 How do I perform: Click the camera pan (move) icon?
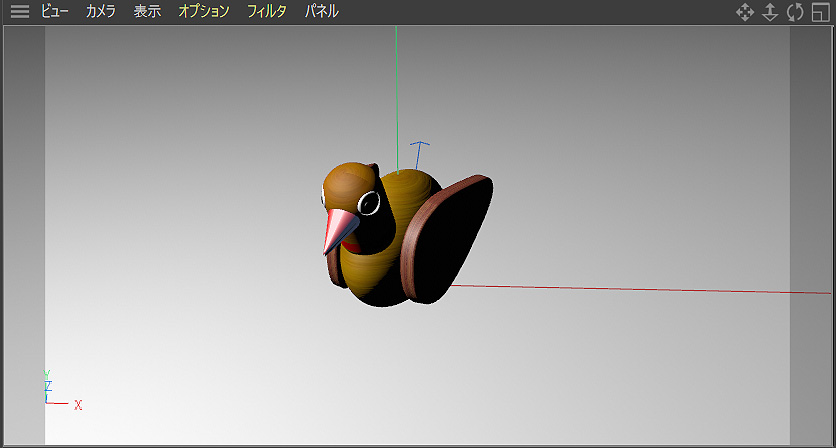(x=745, y=12)
